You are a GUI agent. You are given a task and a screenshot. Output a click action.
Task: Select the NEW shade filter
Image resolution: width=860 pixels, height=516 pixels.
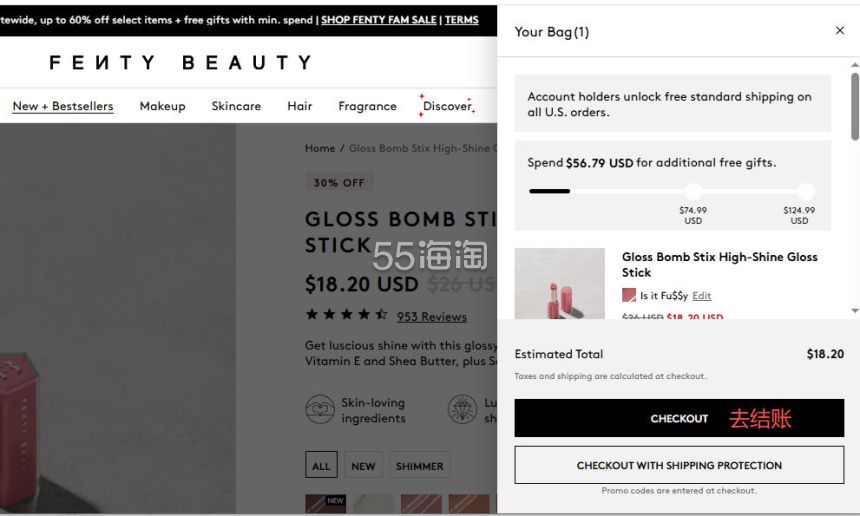[363, 466]
